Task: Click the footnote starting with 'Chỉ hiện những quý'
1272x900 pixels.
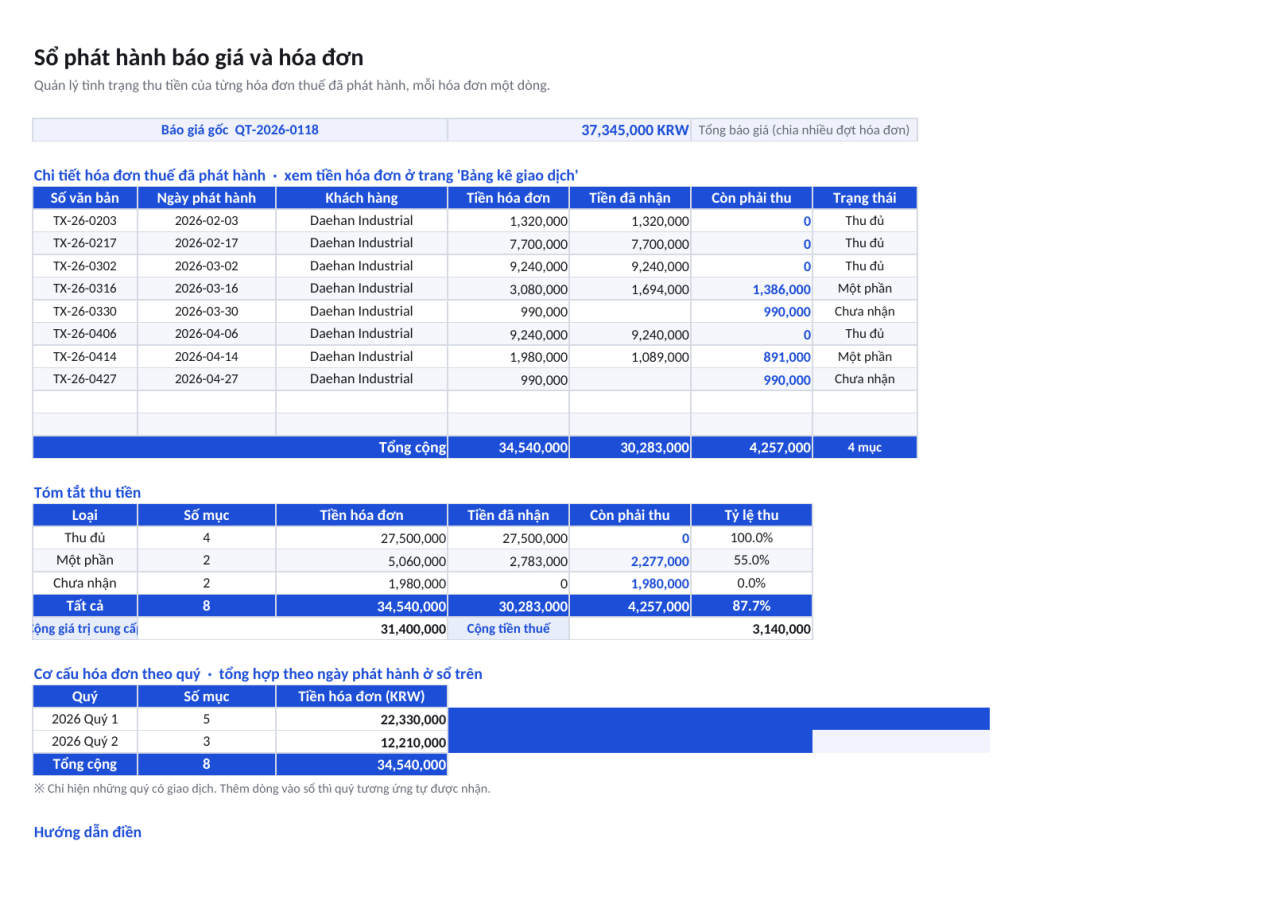Action: click(x=262, y=788)
